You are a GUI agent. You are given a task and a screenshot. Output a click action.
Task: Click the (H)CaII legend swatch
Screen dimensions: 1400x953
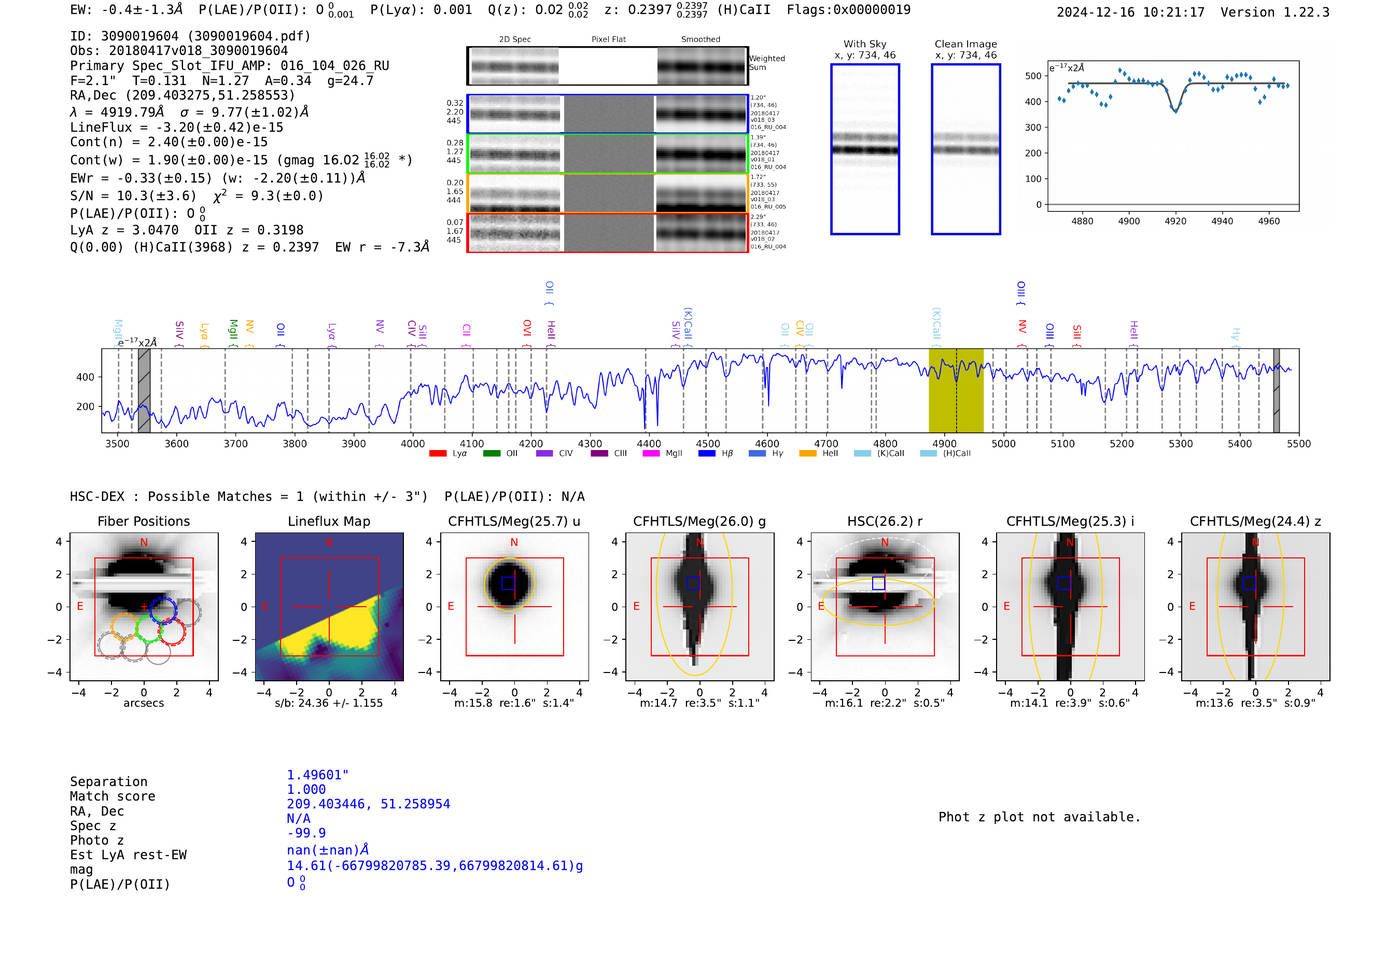click(x=928, y=453)
